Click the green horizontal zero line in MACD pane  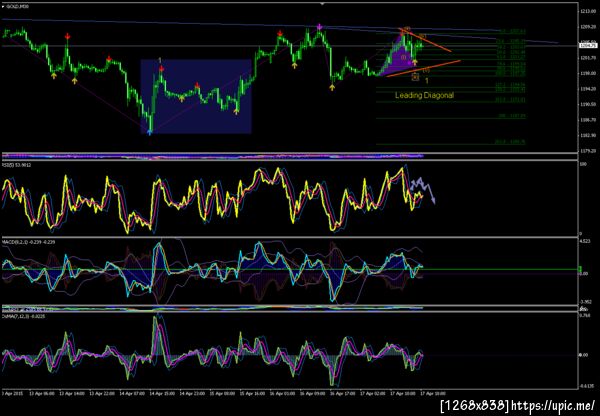coord(289,269)
